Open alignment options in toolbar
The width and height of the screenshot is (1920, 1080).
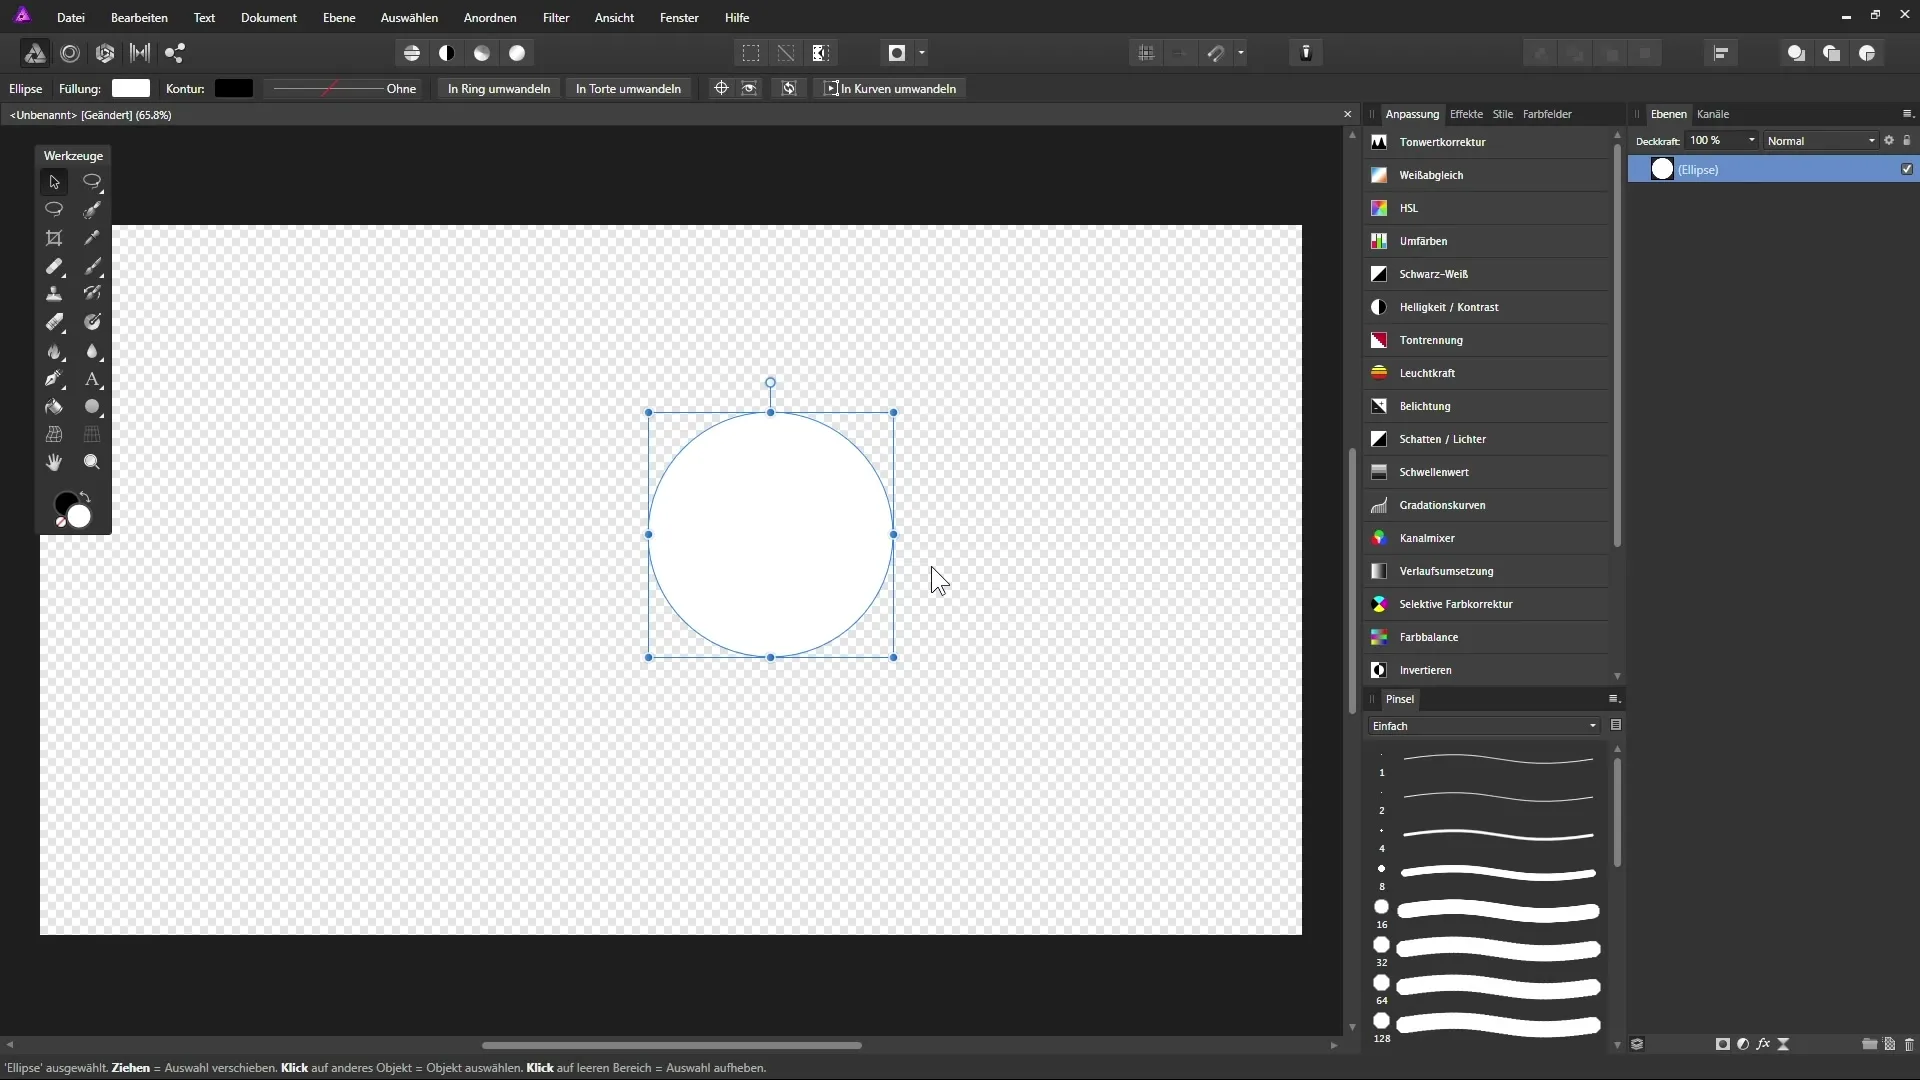pyautogui.click(x=1721, y=53)
